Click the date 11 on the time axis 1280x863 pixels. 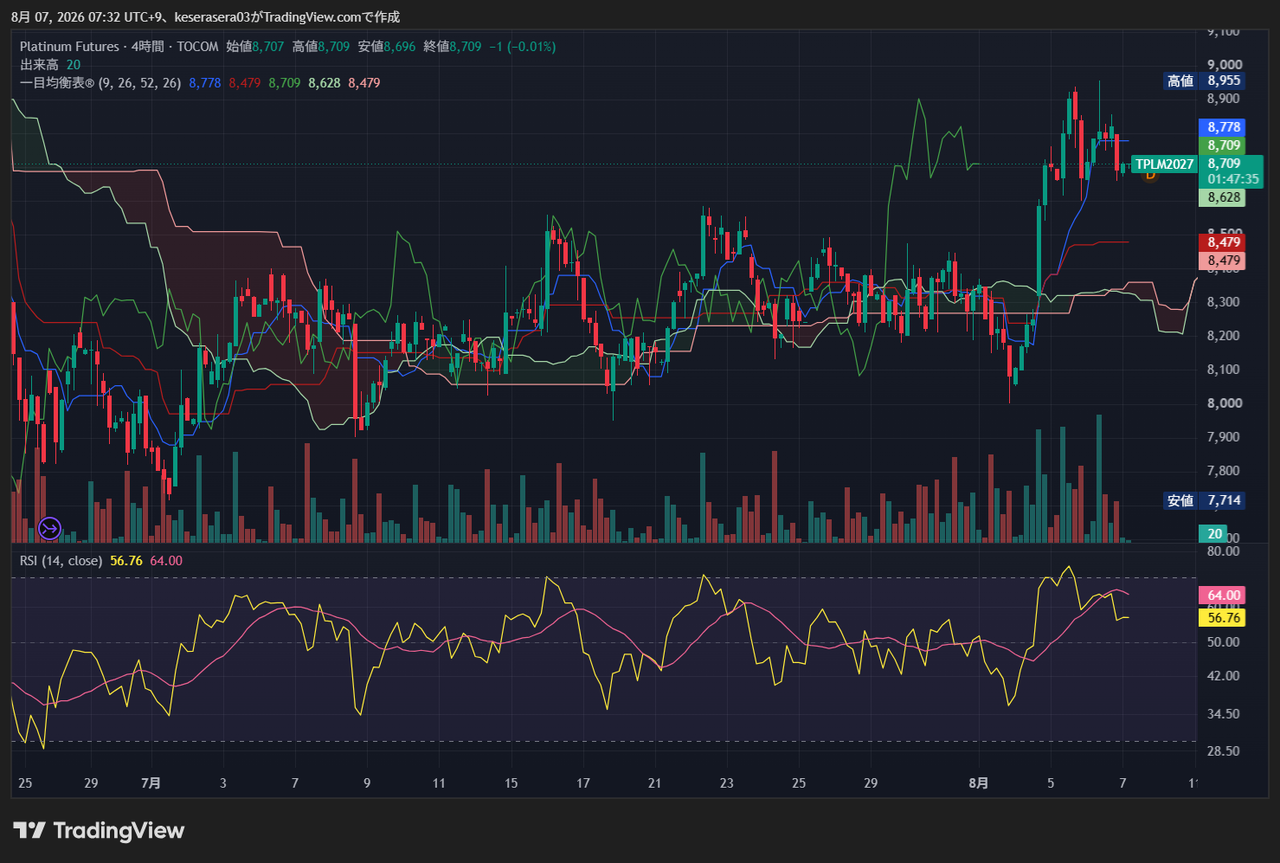coord(439,782)
